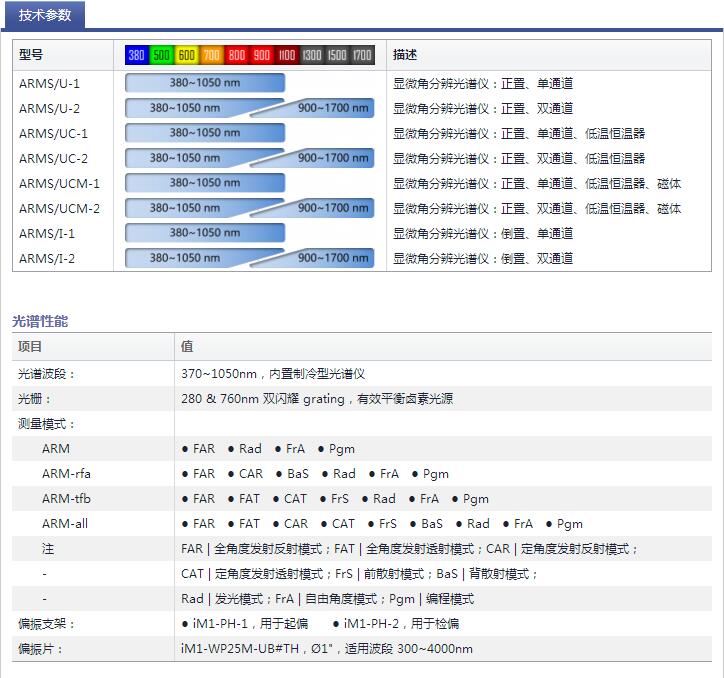Select model name ARMS/UCM-1
The height and width of the screenshot is (678, 724).
click(59, 183)
